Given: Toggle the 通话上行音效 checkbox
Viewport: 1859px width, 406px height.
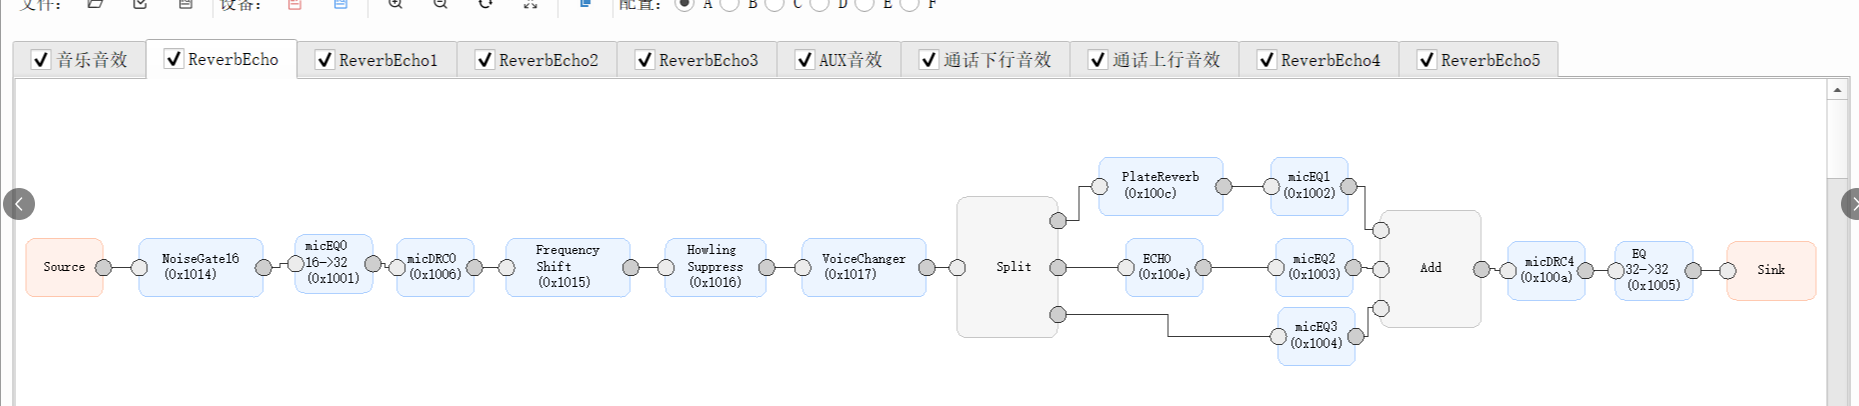Looking at the screenshot, I should (x=1097, y=60).
